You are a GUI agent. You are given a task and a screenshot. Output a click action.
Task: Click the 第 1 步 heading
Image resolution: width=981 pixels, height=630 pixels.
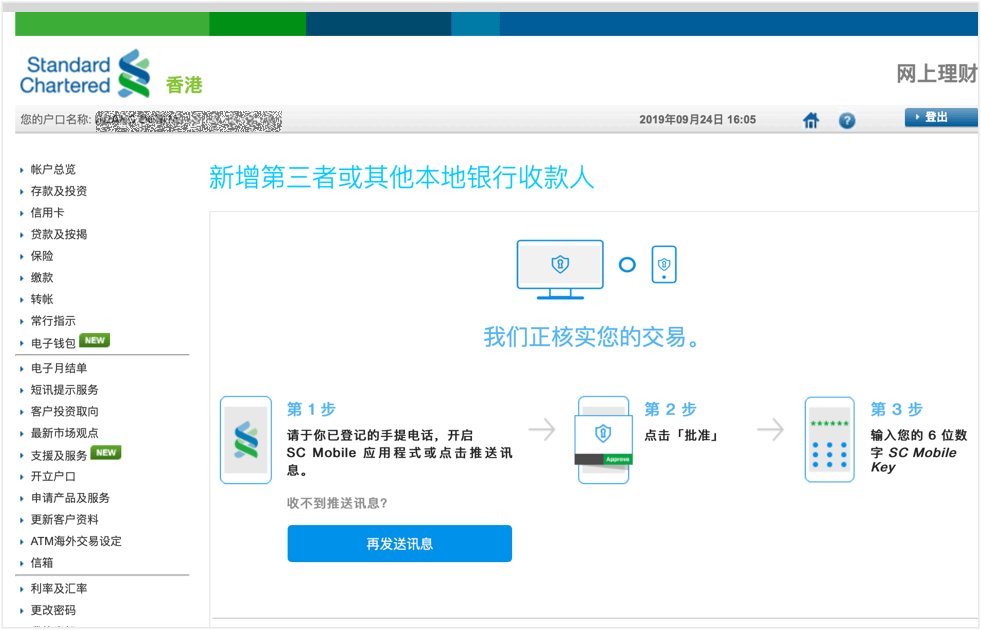(x=311, y=409)
